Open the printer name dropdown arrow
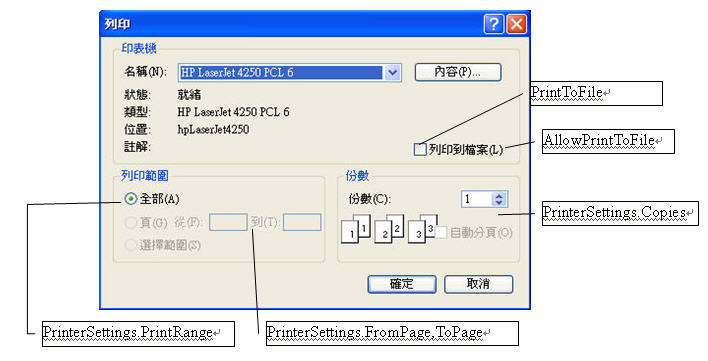The height and width of the screenshot is (361, 708). pos(392,72)
